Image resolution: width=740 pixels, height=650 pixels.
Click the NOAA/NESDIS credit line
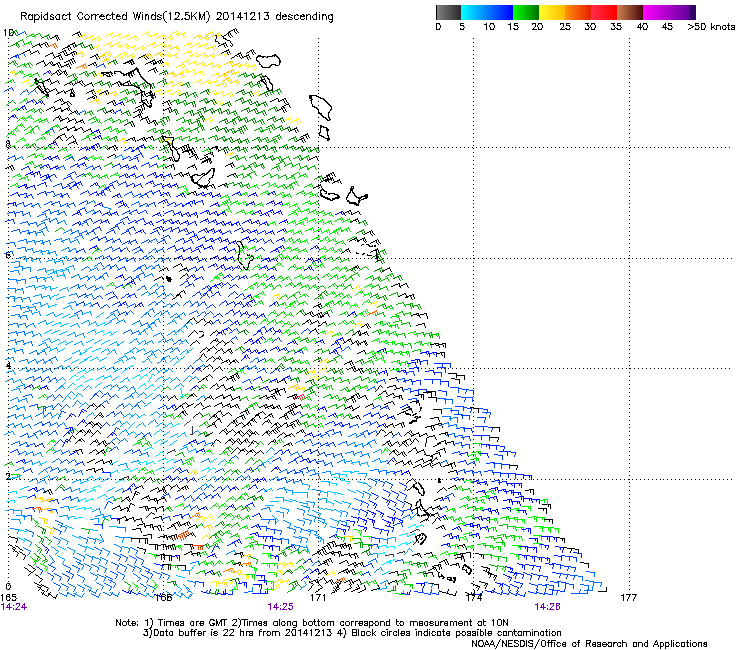tap(589, 644)
